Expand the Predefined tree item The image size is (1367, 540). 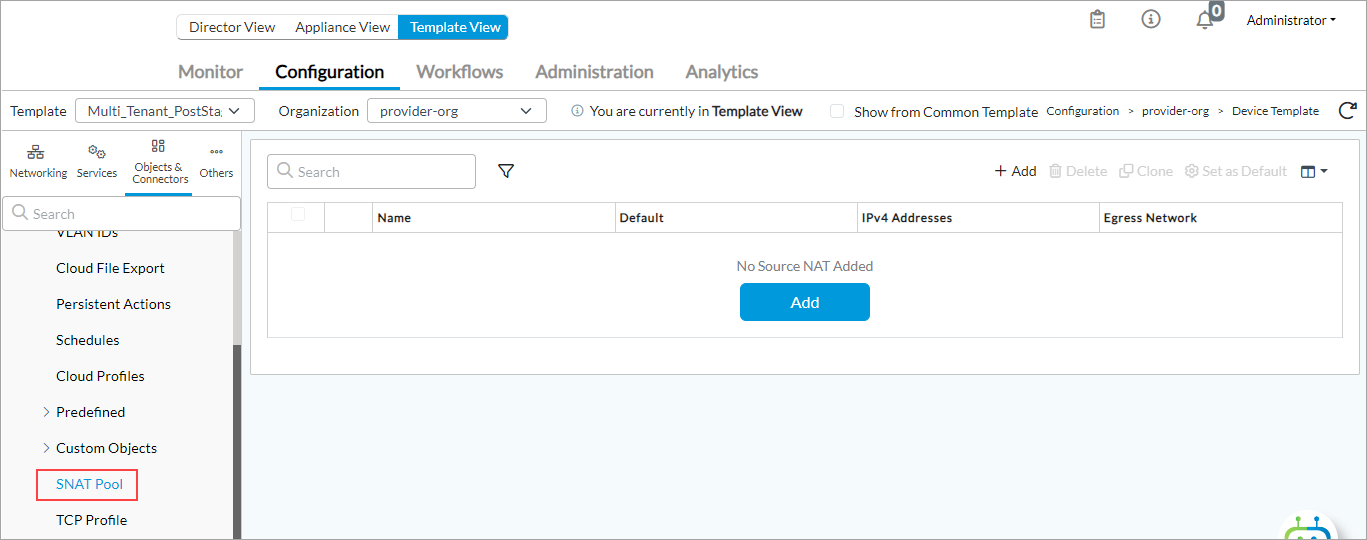(46, 412)
